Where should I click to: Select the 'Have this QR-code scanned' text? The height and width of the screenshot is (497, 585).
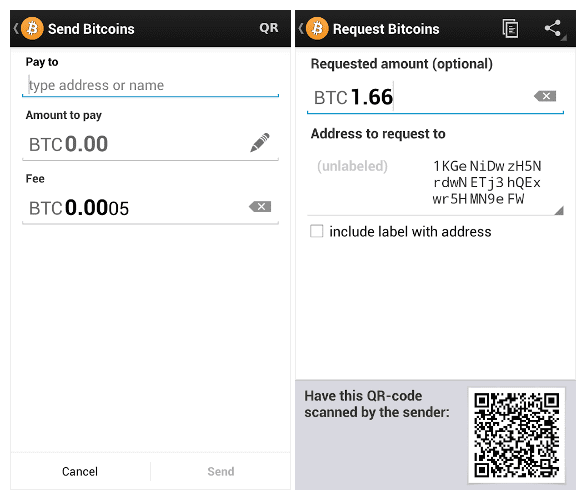pyautogui.click(x=377, y=404)
